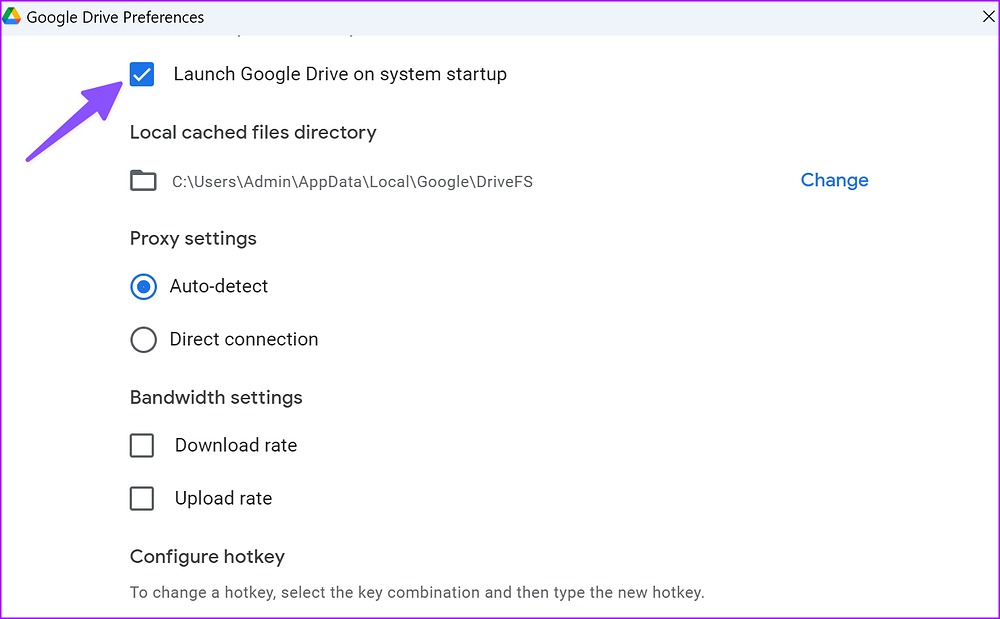Select the local cached files directory path
This screenshot has height=619, width=1000.
pyautogui.click(x=352, y=181)
